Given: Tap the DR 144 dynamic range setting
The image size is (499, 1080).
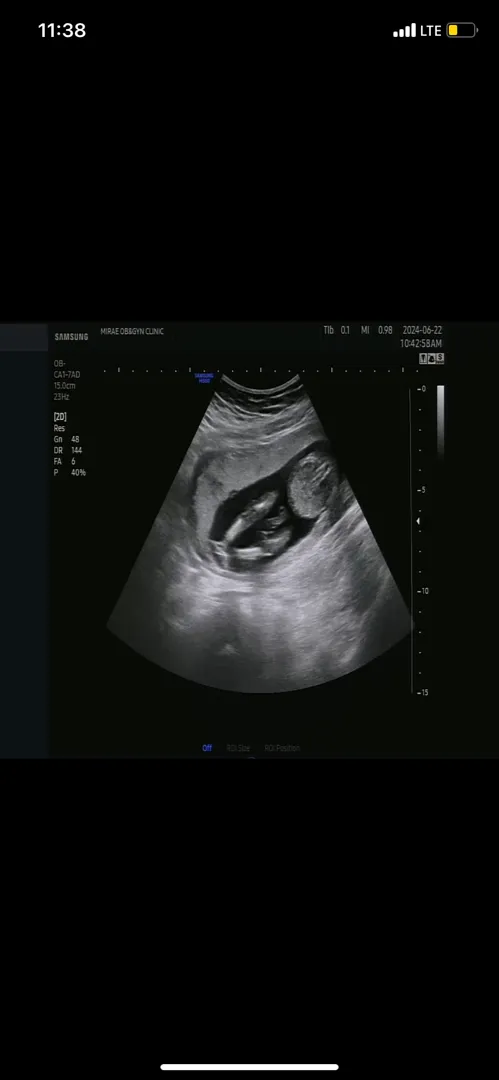Looking at the screenshot, I should (68, 450).
